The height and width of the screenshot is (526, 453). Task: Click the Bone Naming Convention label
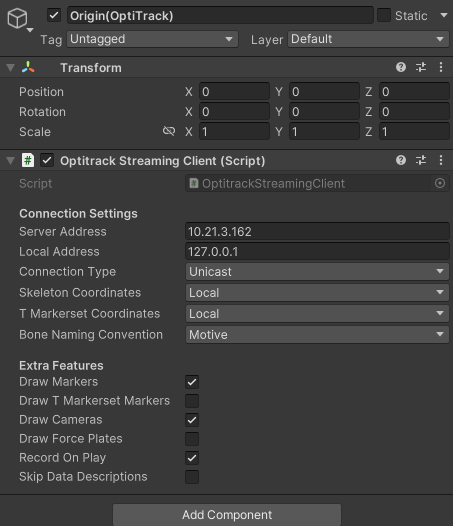coord(91,334)
